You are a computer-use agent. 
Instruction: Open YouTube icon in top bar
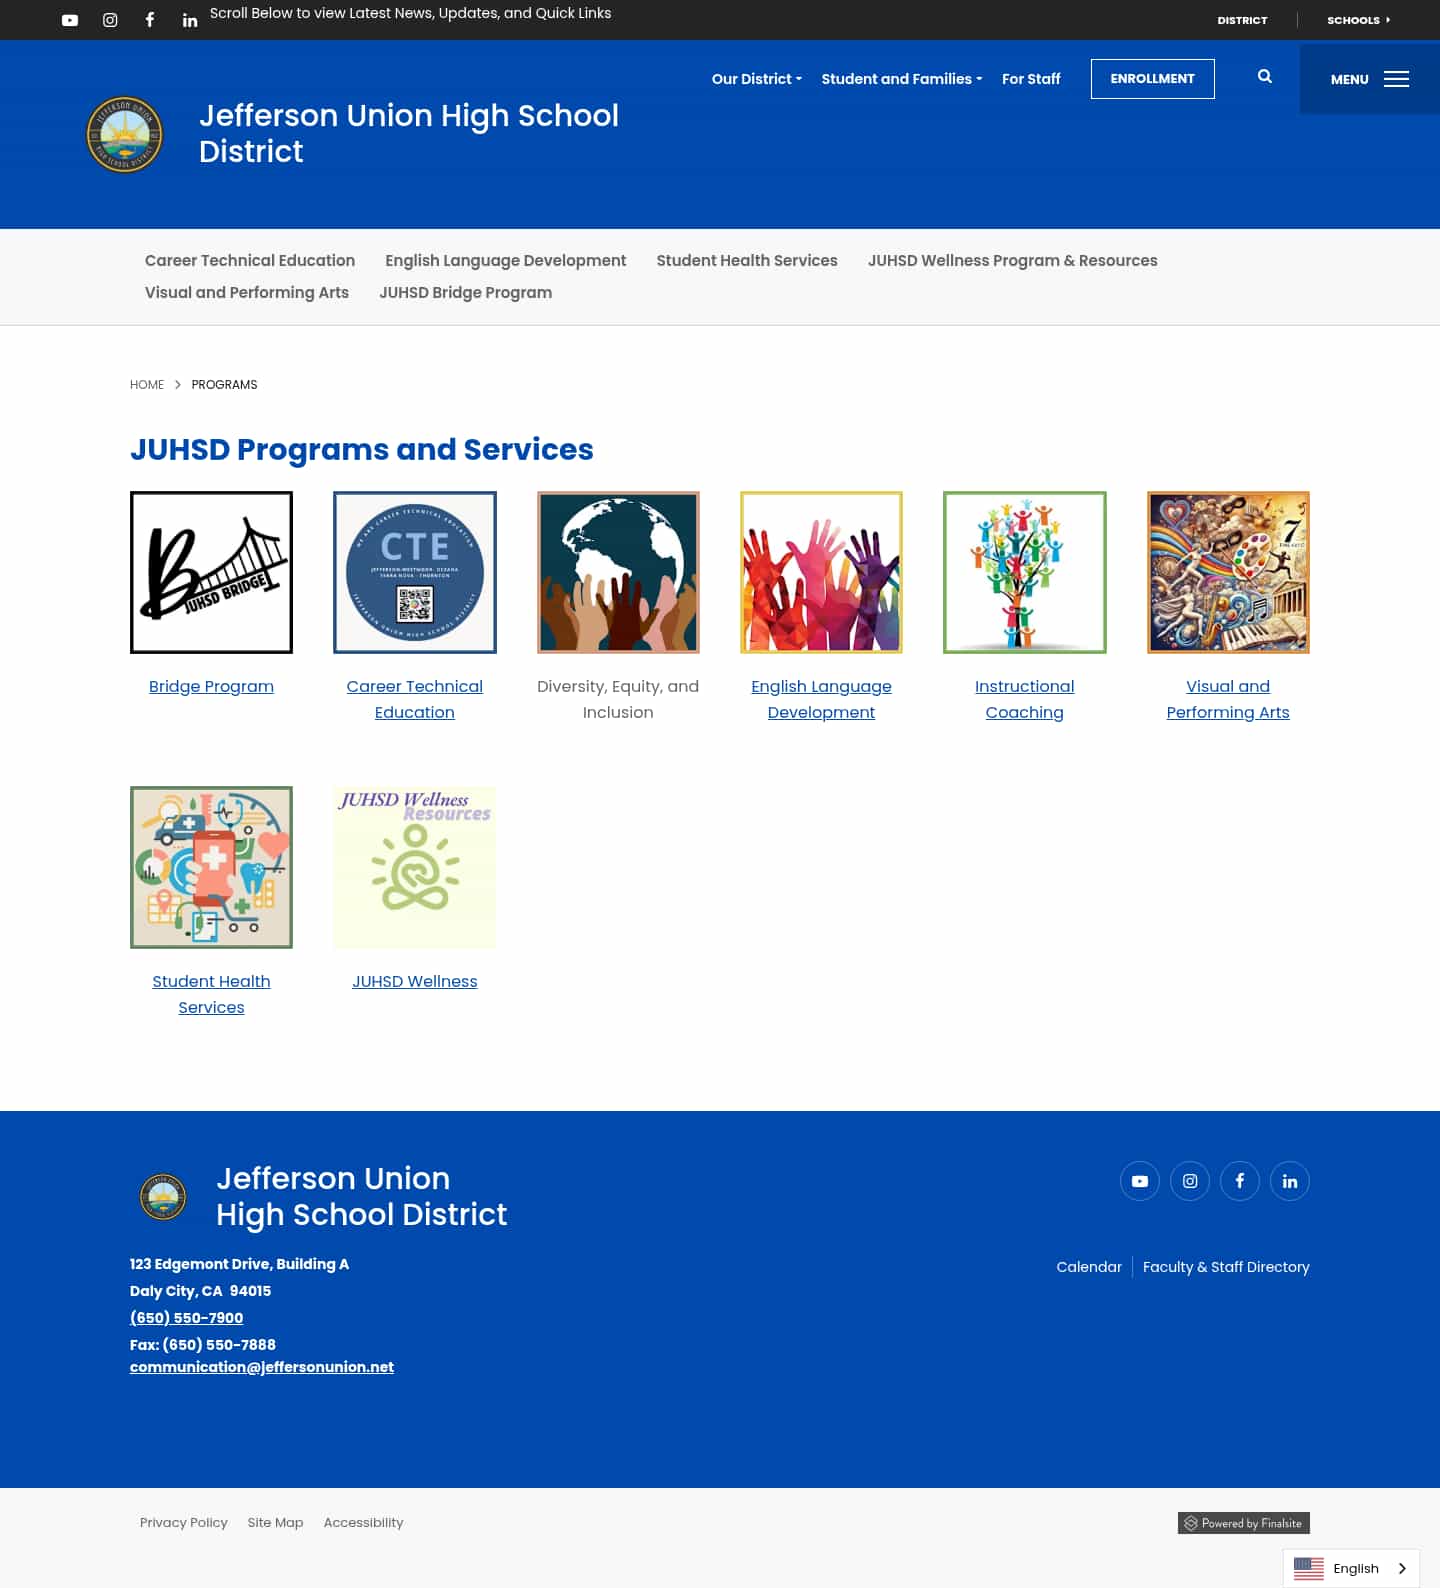point(70,20)
